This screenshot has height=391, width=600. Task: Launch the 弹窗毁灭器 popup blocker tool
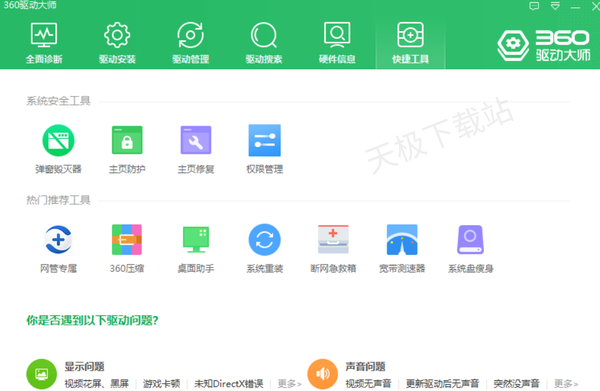tap(58, 149)
